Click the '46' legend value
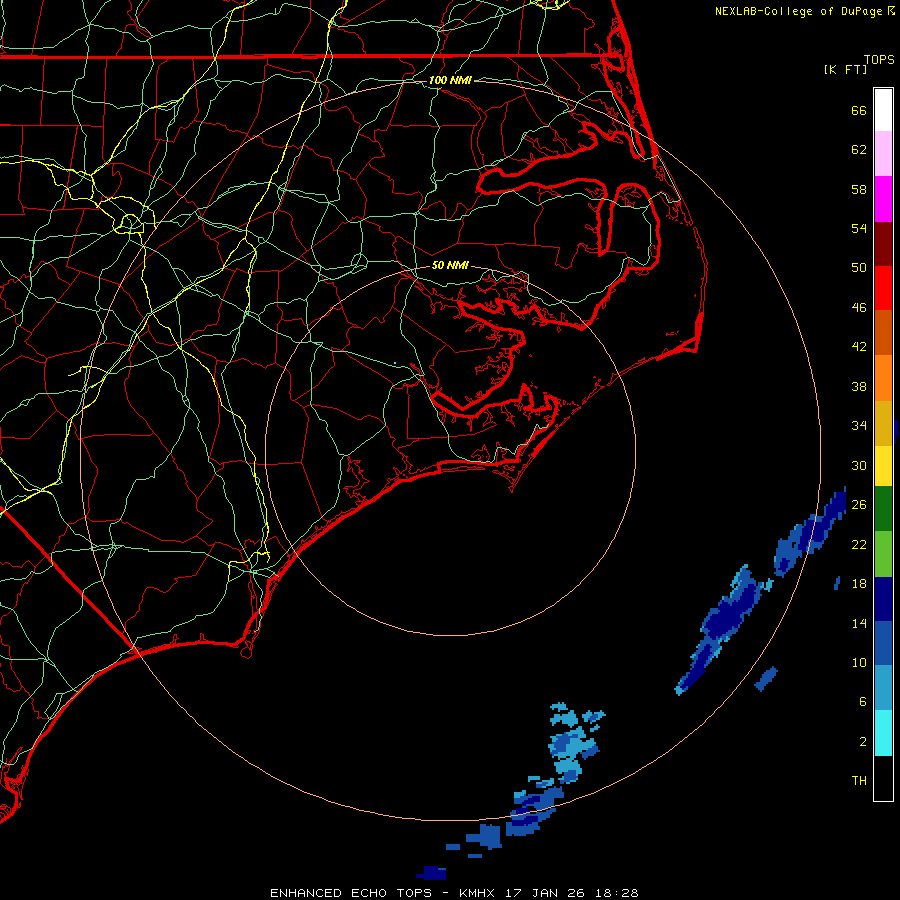 click(859, 308)
